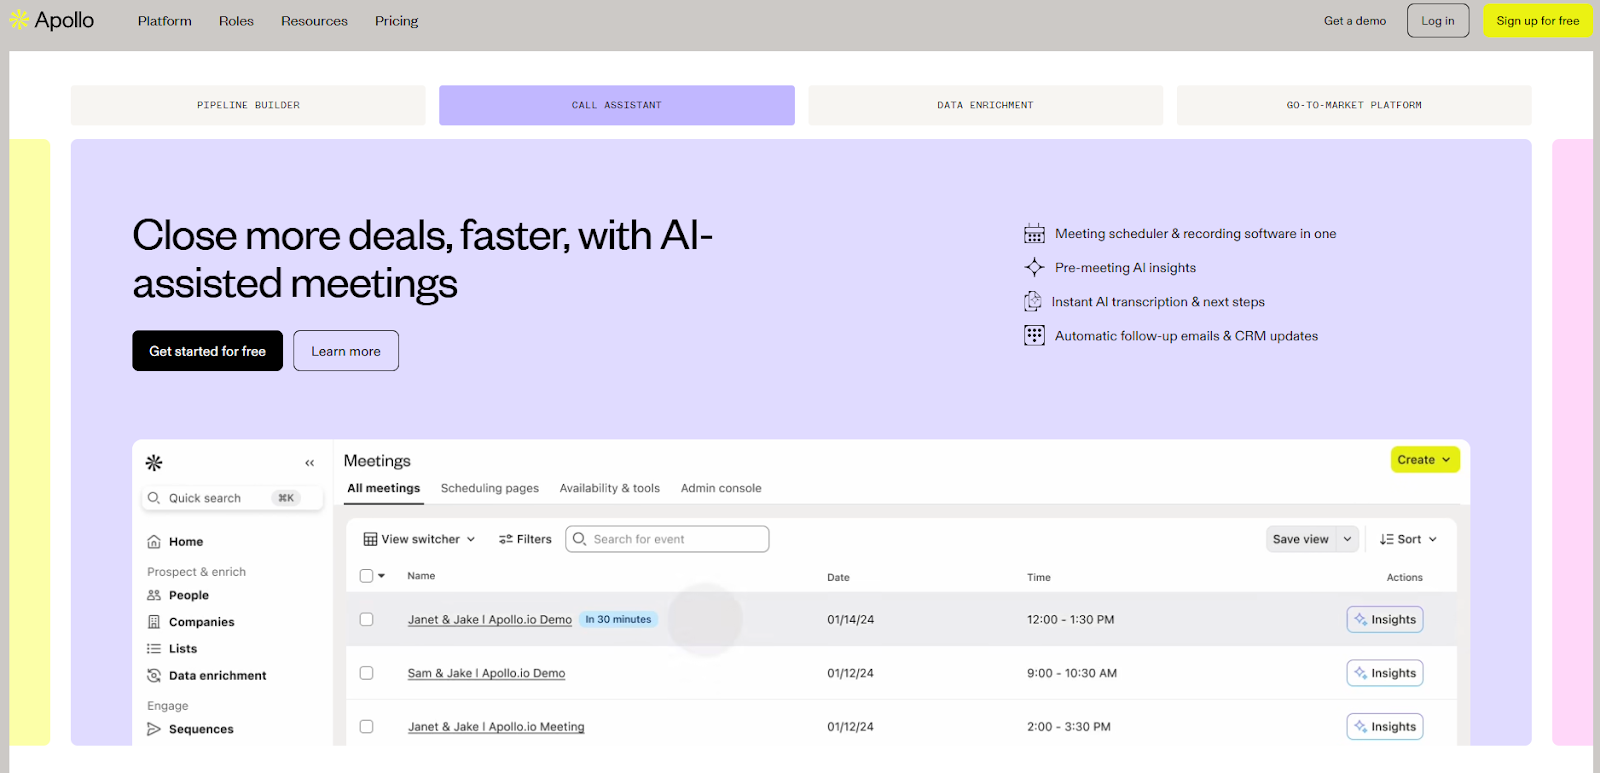
Task: Open Insights for Janet & Jake Meeting
Action: (x=1385, y=727)
